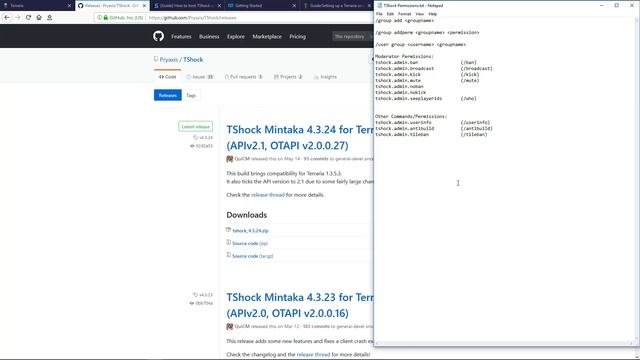640x360 pixels.
Task: Click Notepad horizontal scrollbar at bottom
Action: pos(504,343)
